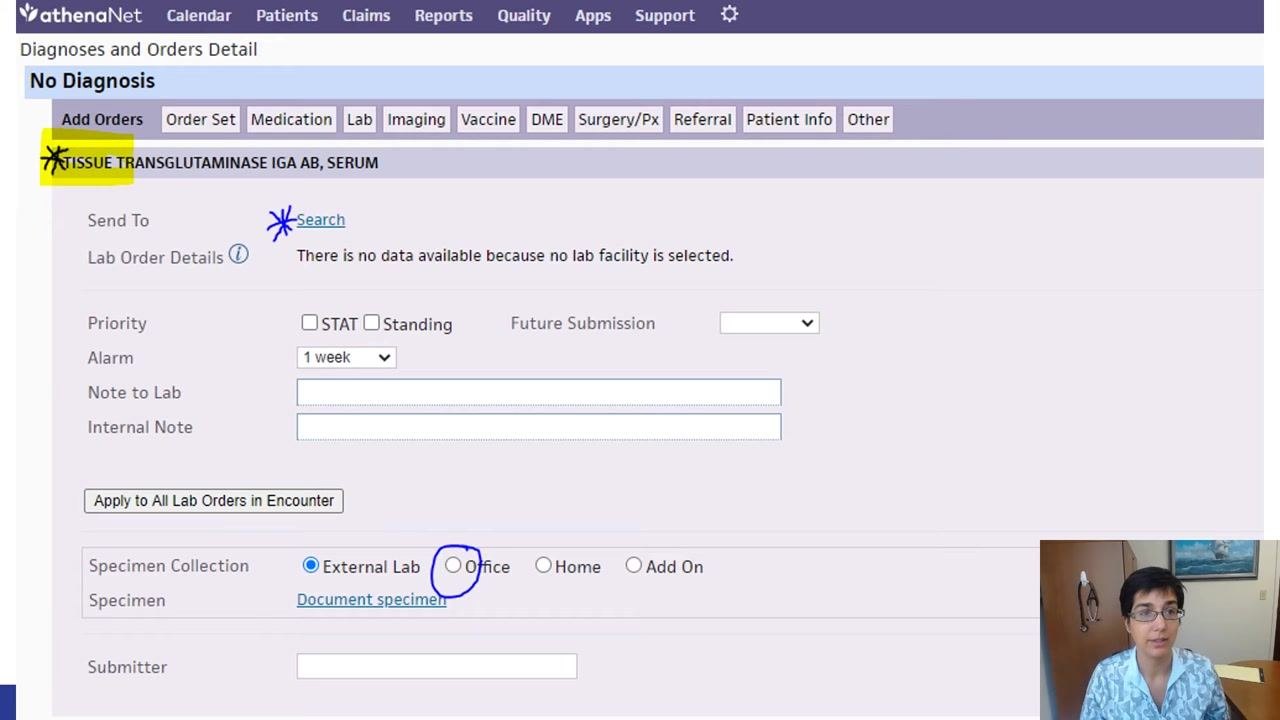Switch to the Medication tab
Viewport: 1280px width, 720px height.
tap(291, 119)
